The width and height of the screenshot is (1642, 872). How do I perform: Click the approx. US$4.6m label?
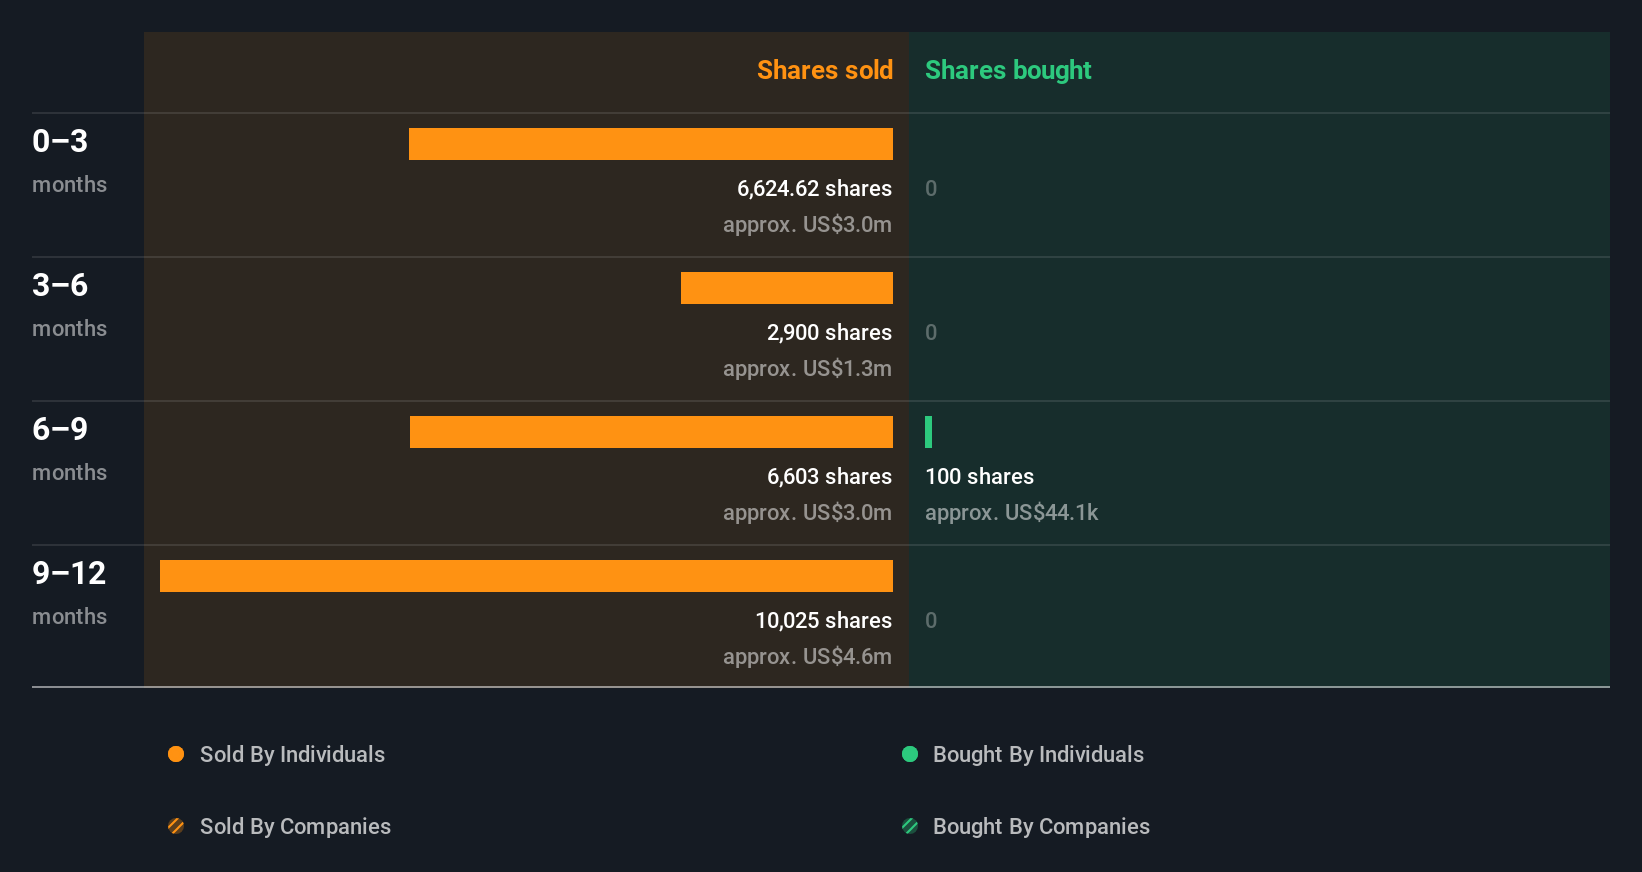click(x=807, y=657)
